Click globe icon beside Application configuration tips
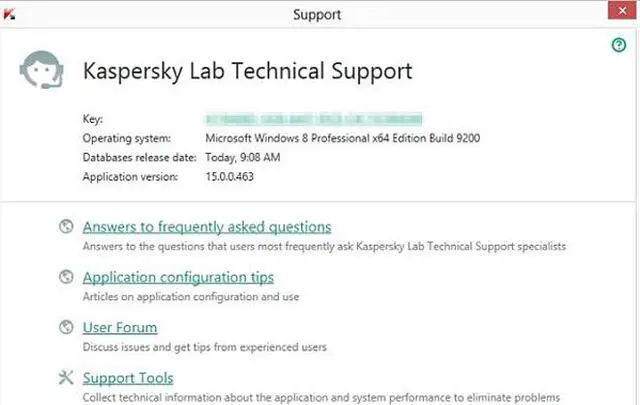Screen dimensions: 640x405 click(66, 277)
